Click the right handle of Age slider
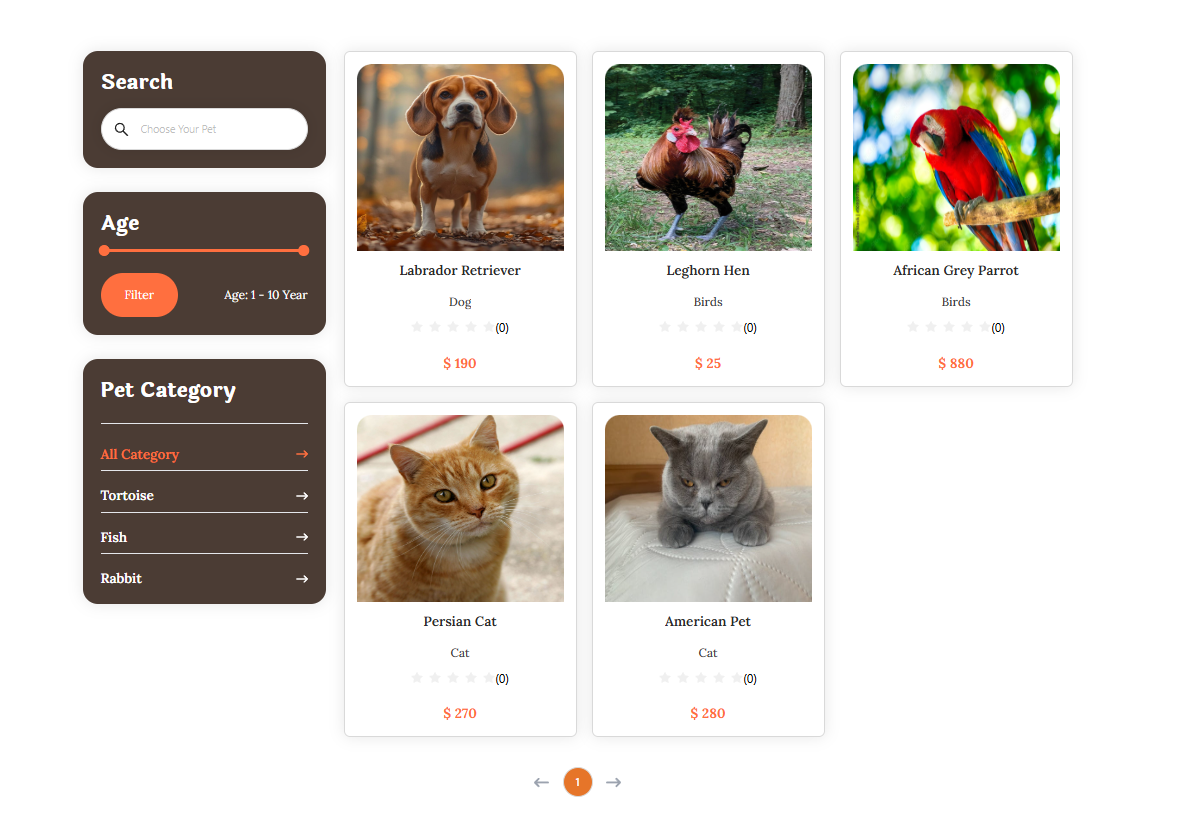The width and height of the screenshot is (1177, 822). (304, 251)
